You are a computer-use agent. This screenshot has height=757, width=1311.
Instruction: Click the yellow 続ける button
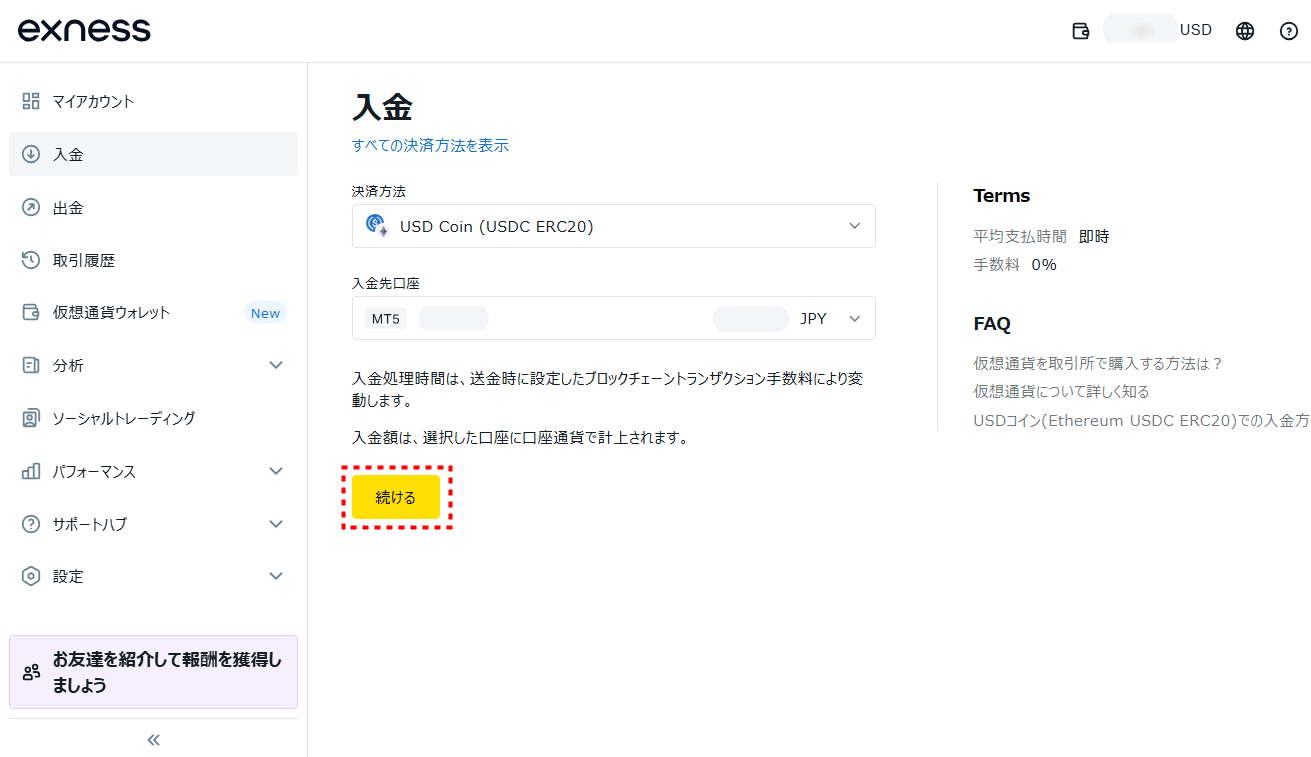point(396,497)
